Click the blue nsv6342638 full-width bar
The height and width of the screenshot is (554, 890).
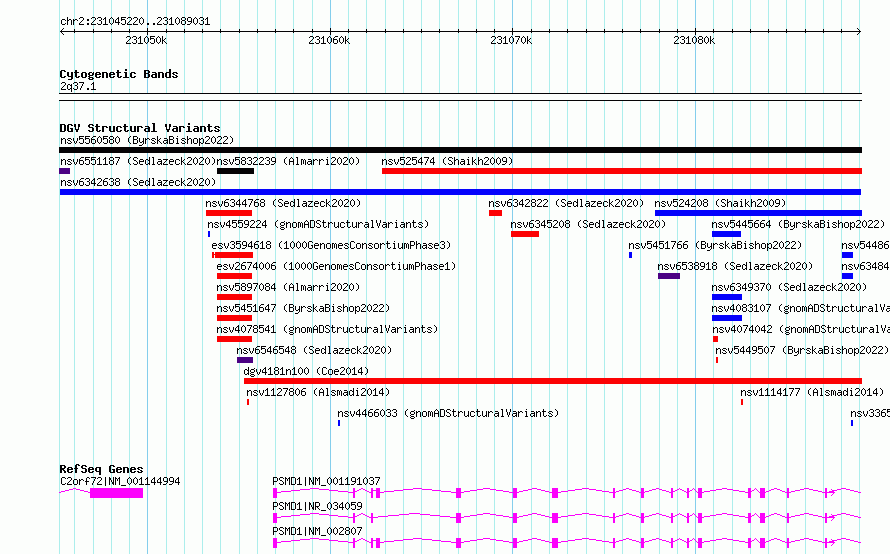tap(460, 192)
